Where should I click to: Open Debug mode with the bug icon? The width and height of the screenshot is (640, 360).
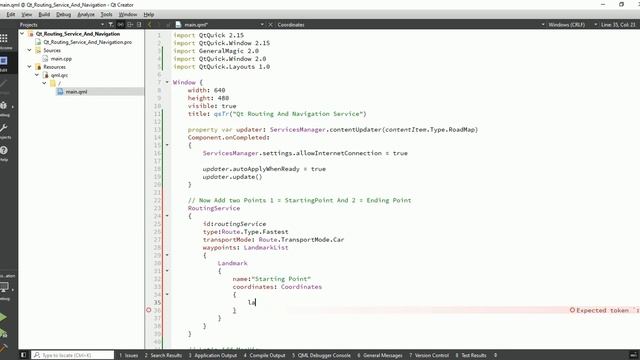4,106
